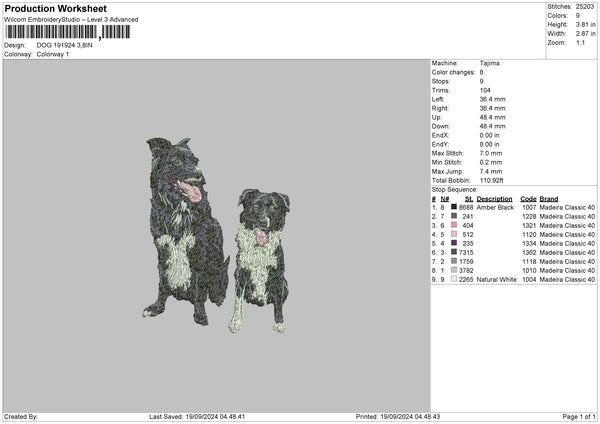This screenshot has height=424, width=600.
Task: Click the 'Stop Sequence:' heading
Action: tap(455, 189)
